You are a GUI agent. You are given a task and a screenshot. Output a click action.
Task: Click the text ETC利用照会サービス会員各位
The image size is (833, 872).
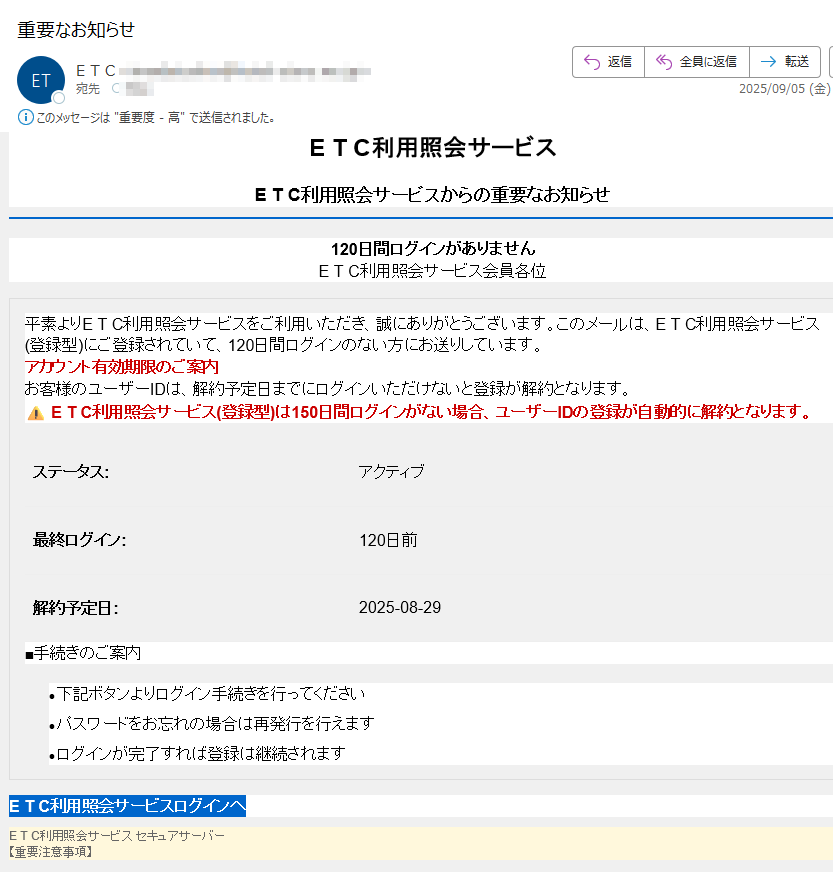click(432, 271)
